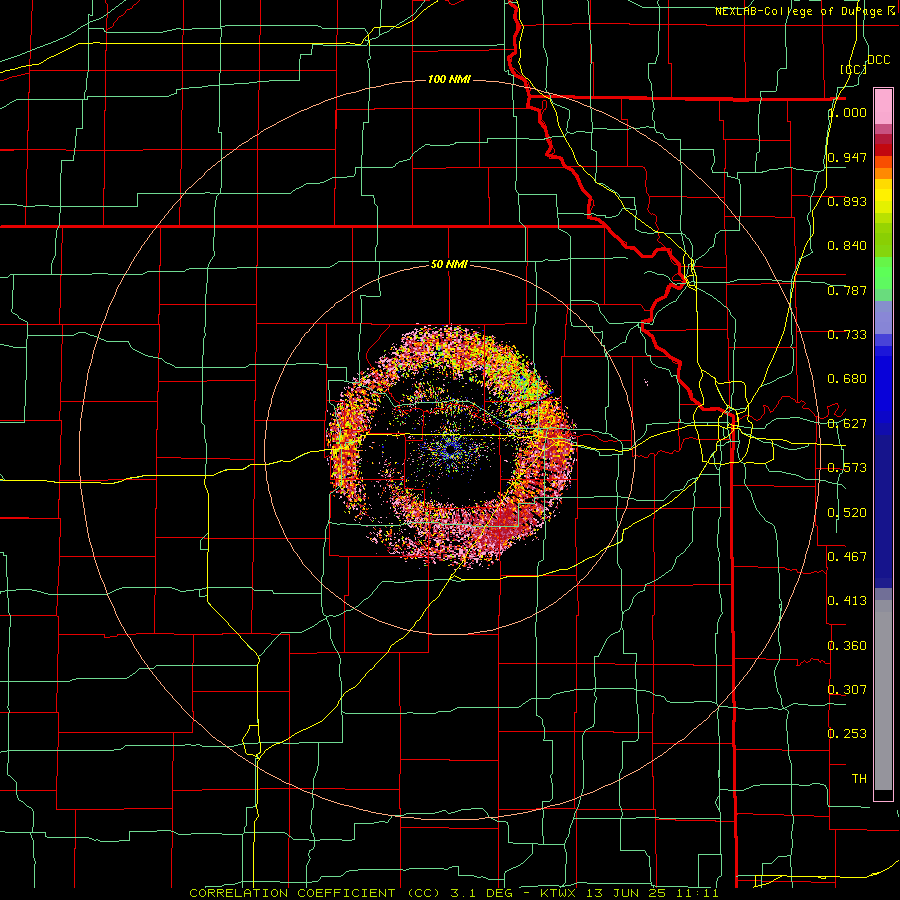Click the gray segment of color bar

(x=883, y=695)
